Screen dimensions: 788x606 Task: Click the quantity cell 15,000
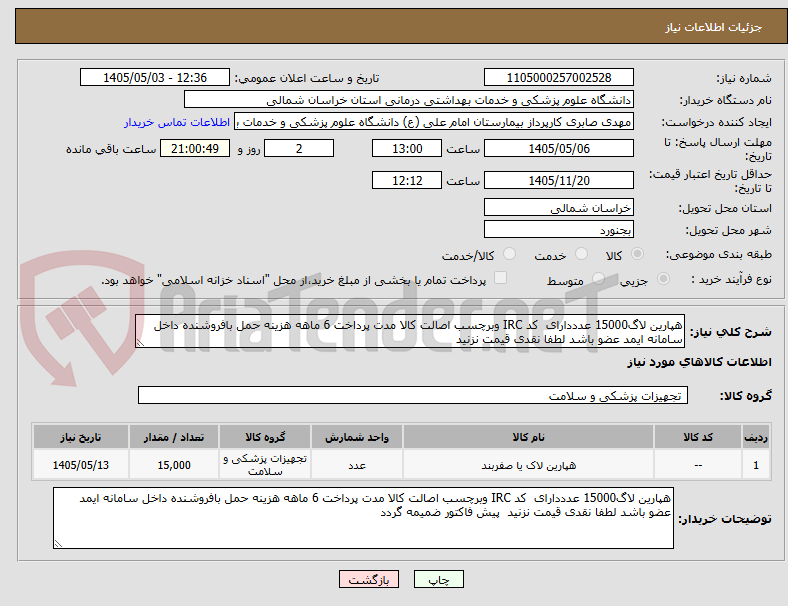(174, 465)
